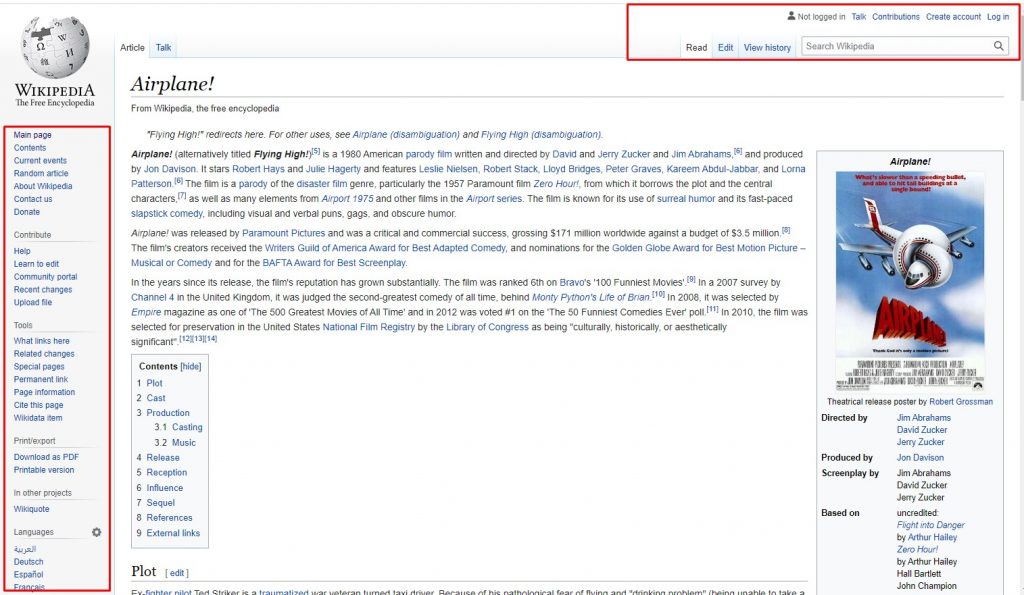
Task: Open the user Talk link at top right
Action: point(859,17)
